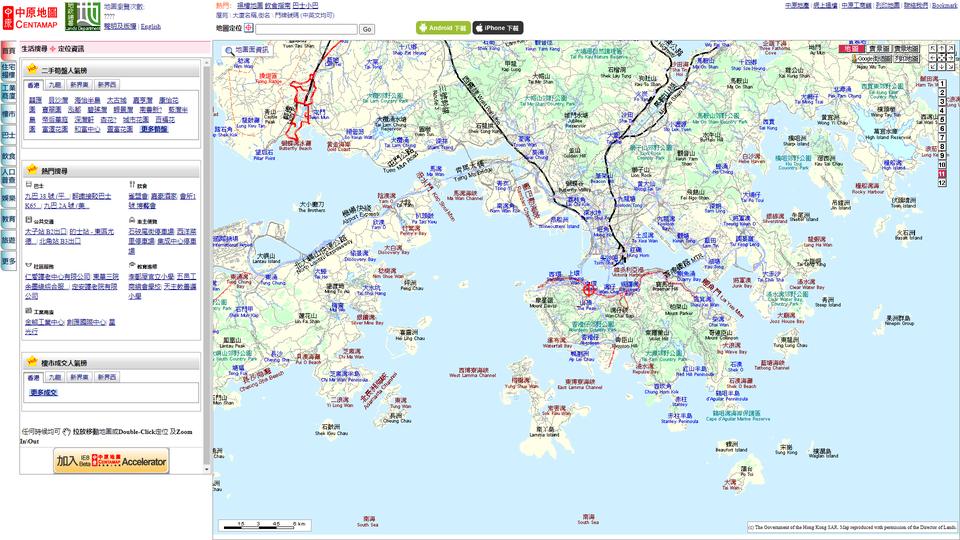Pan the map to the lower-right diagonal

click(951, 67)
